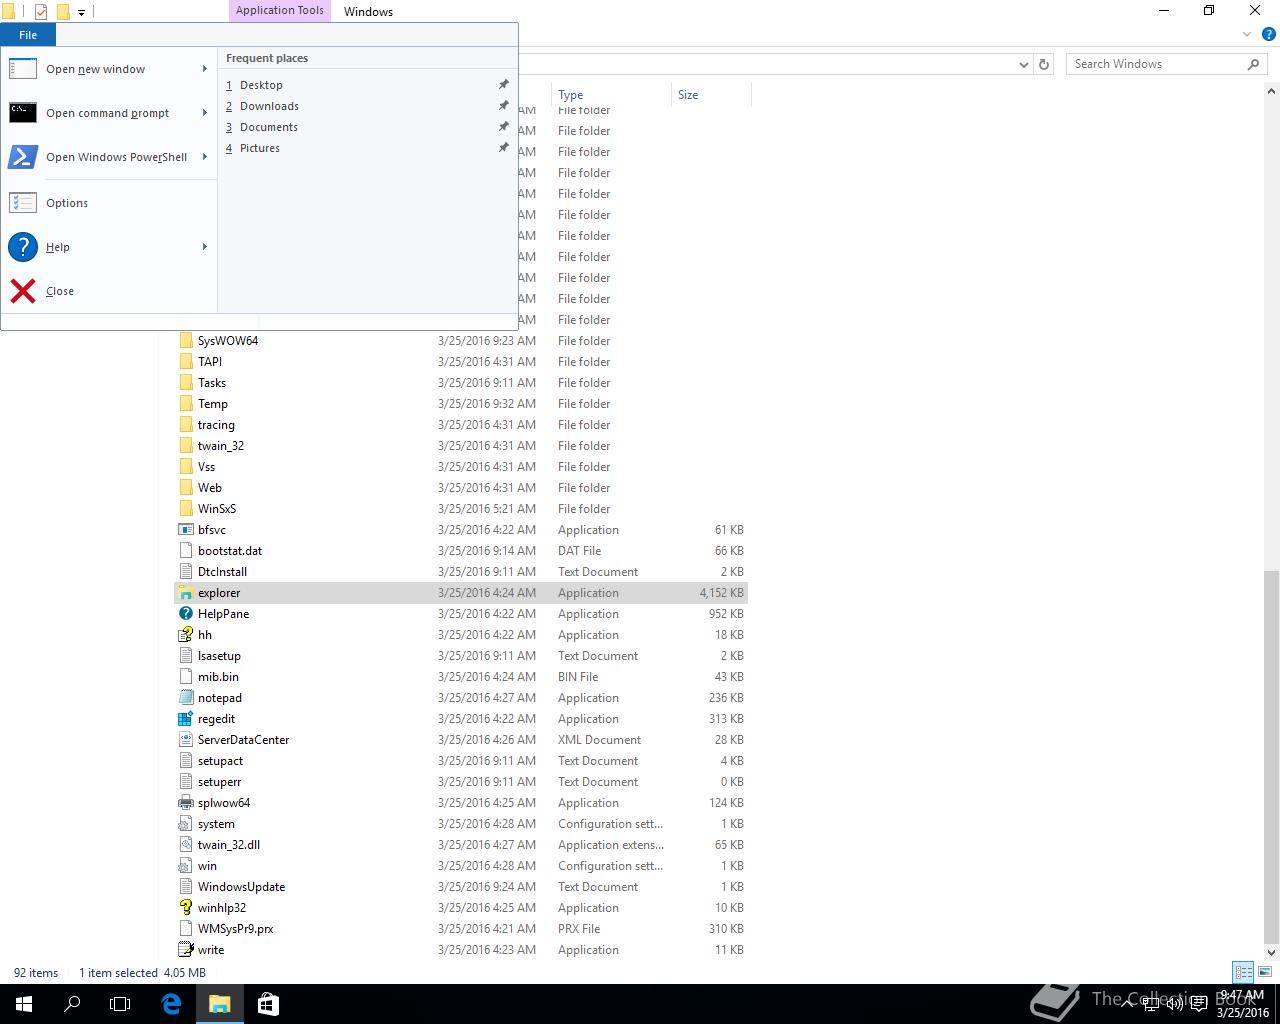This screenshot has width=1280, height=1024.
Task: Select the bfsvc application icon
Action: 185,530
